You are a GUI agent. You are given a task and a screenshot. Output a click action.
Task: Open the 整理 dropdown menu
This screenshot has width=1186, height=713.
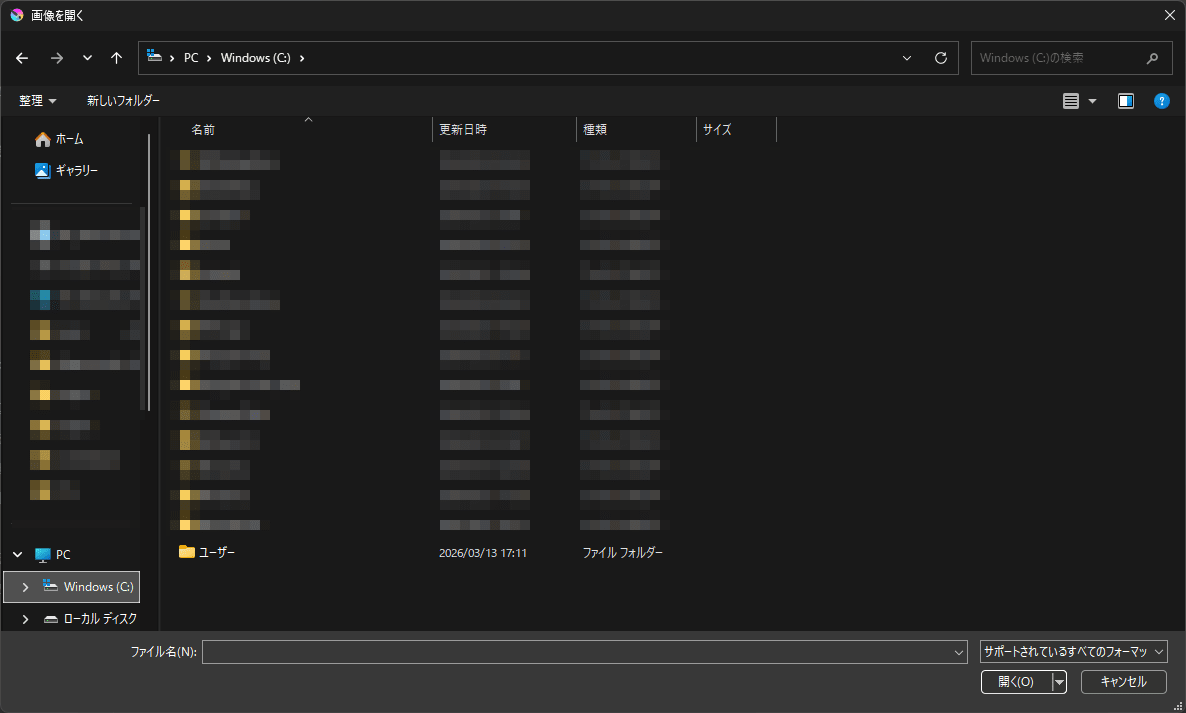pos(37,100)
